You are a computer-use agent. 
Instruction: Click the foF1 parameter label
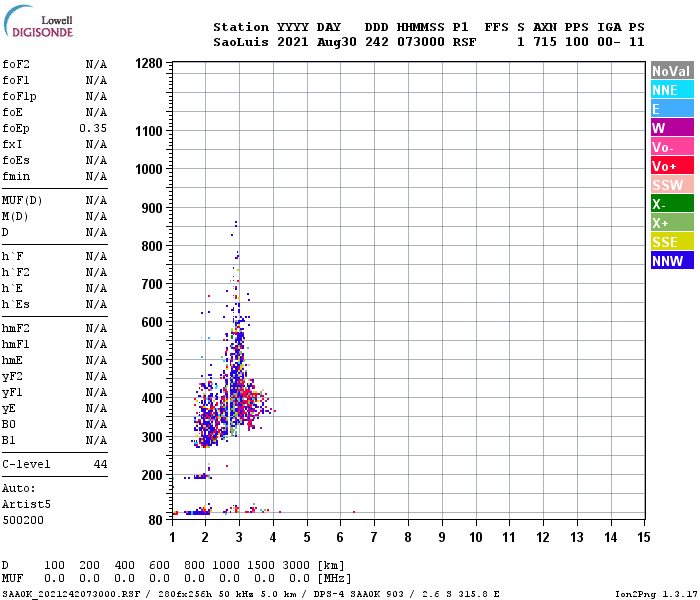(x=16, y=80)
